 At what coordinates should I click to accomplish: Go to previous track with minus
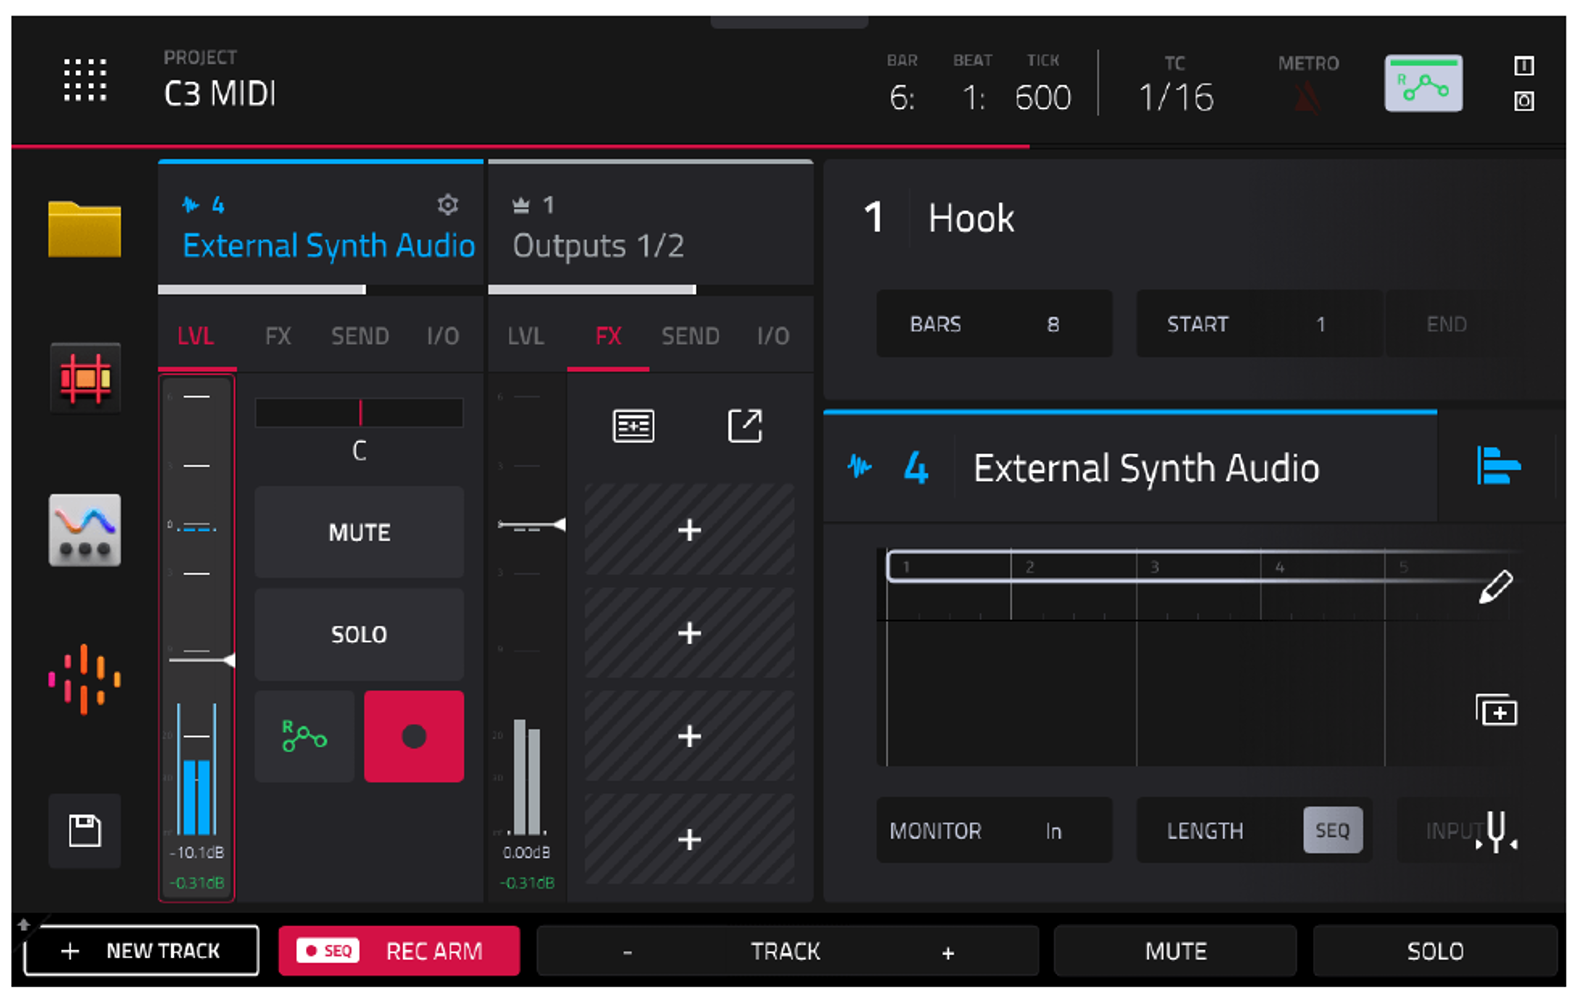(627, 952)
